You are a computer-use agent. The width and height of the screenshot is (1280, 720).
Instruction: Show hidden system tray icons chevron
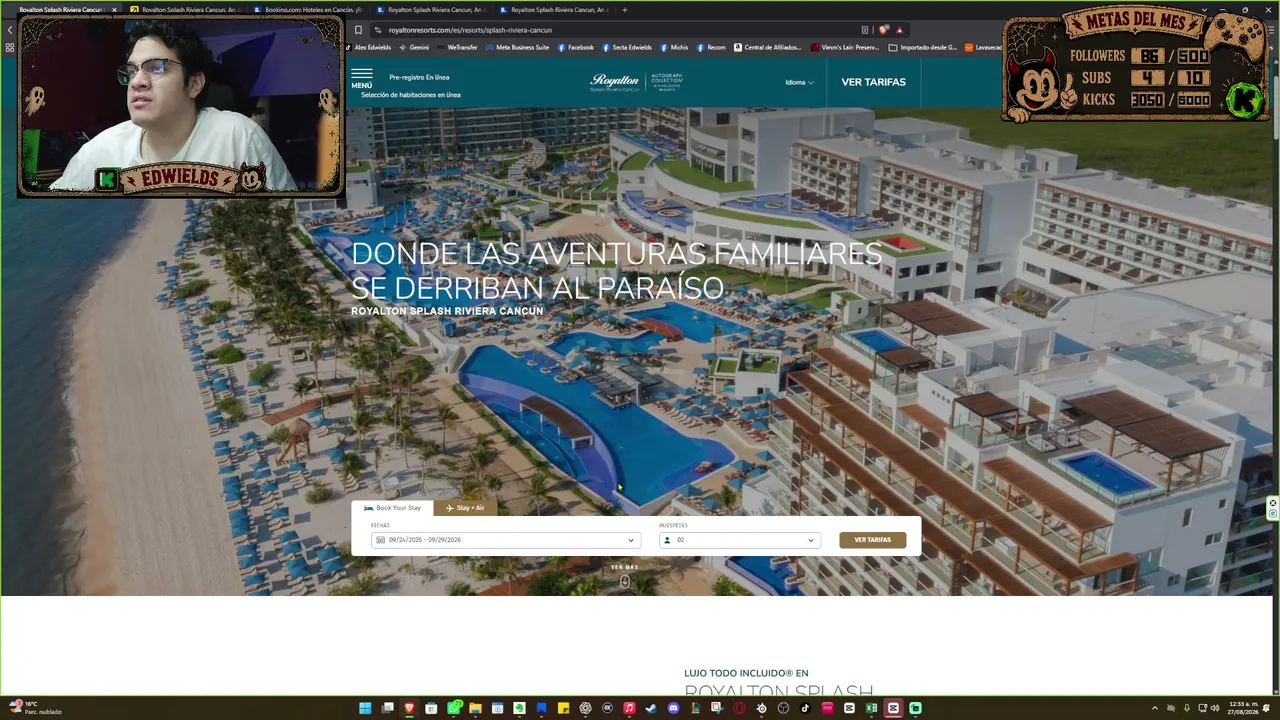(1155, 708)
